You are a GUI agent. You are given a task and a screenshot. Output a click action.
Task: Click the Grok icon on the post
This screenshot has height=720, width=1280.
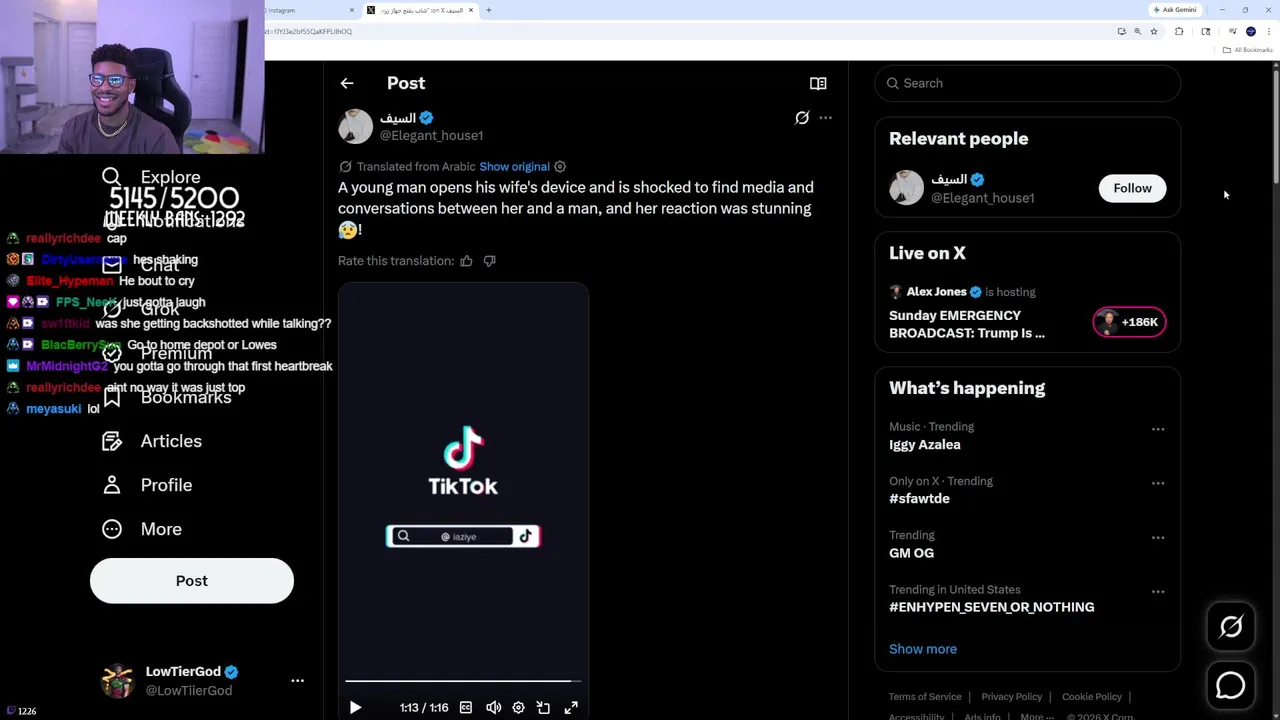[802, 118]
